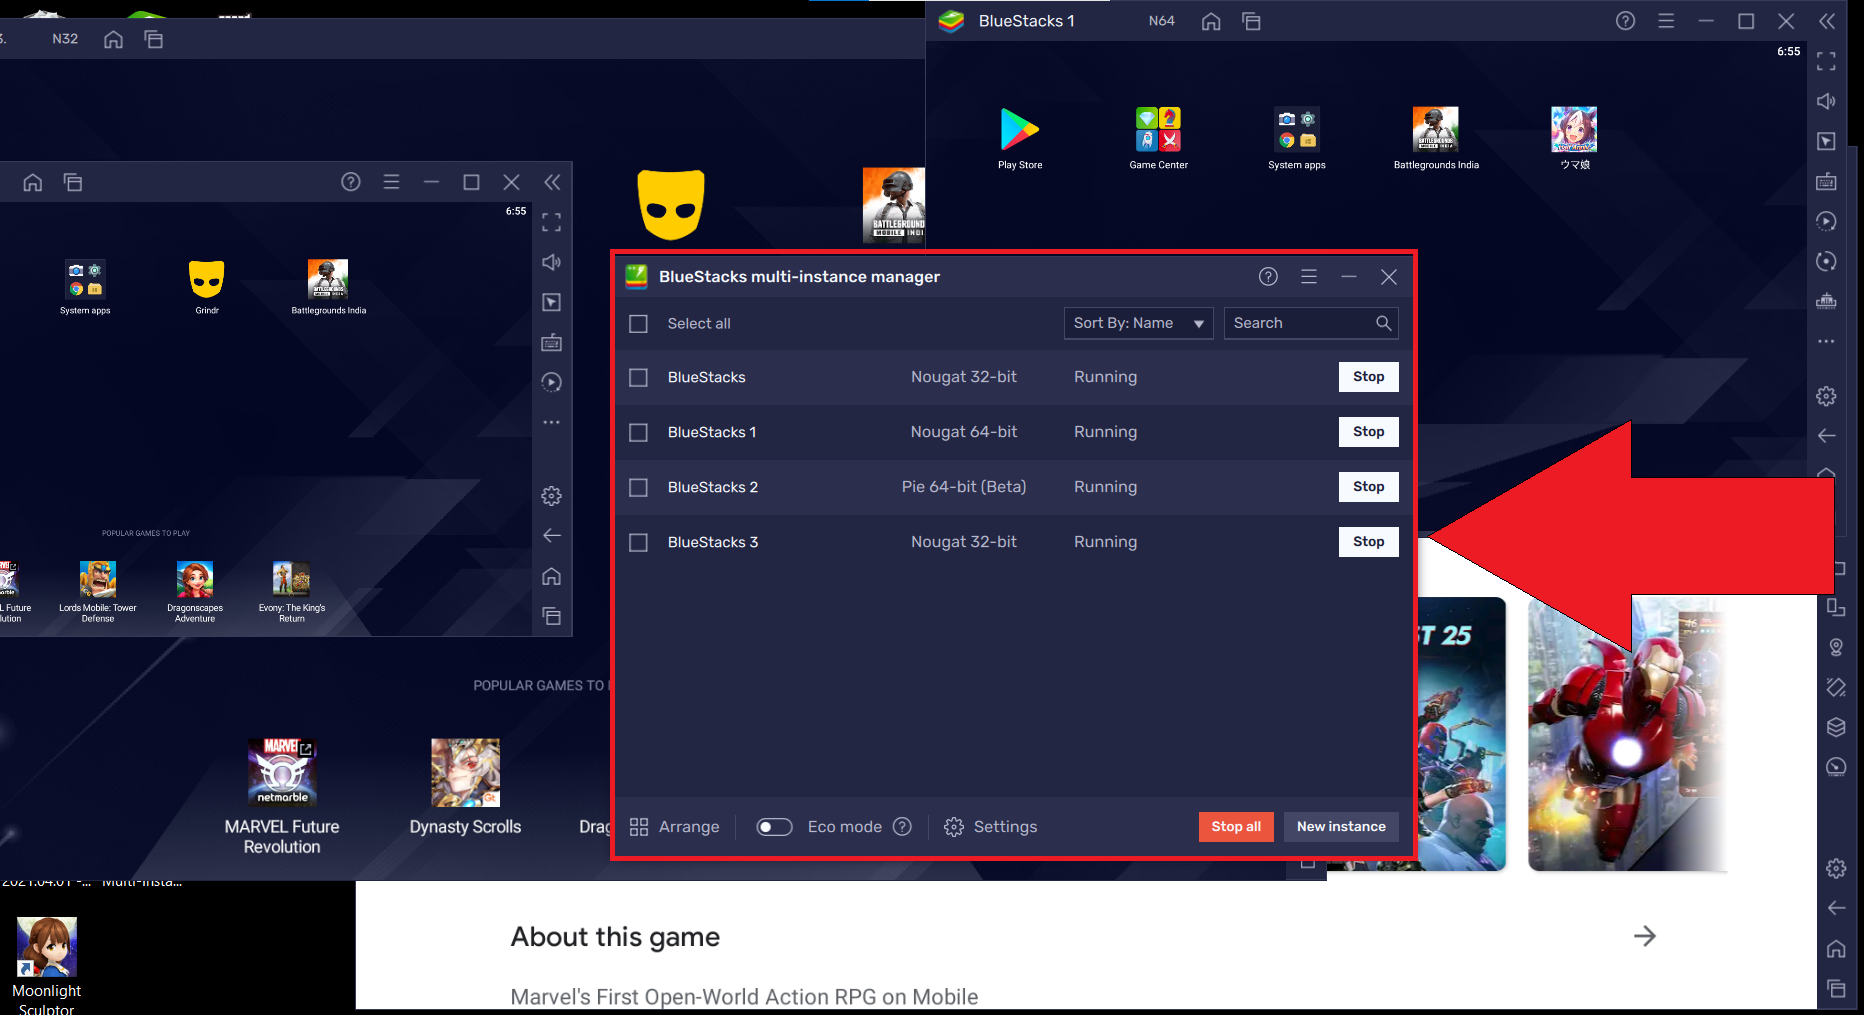Open more options dots in BlueStacks 1 sidebar
1864x1015 pixels.
point(1826,341)
